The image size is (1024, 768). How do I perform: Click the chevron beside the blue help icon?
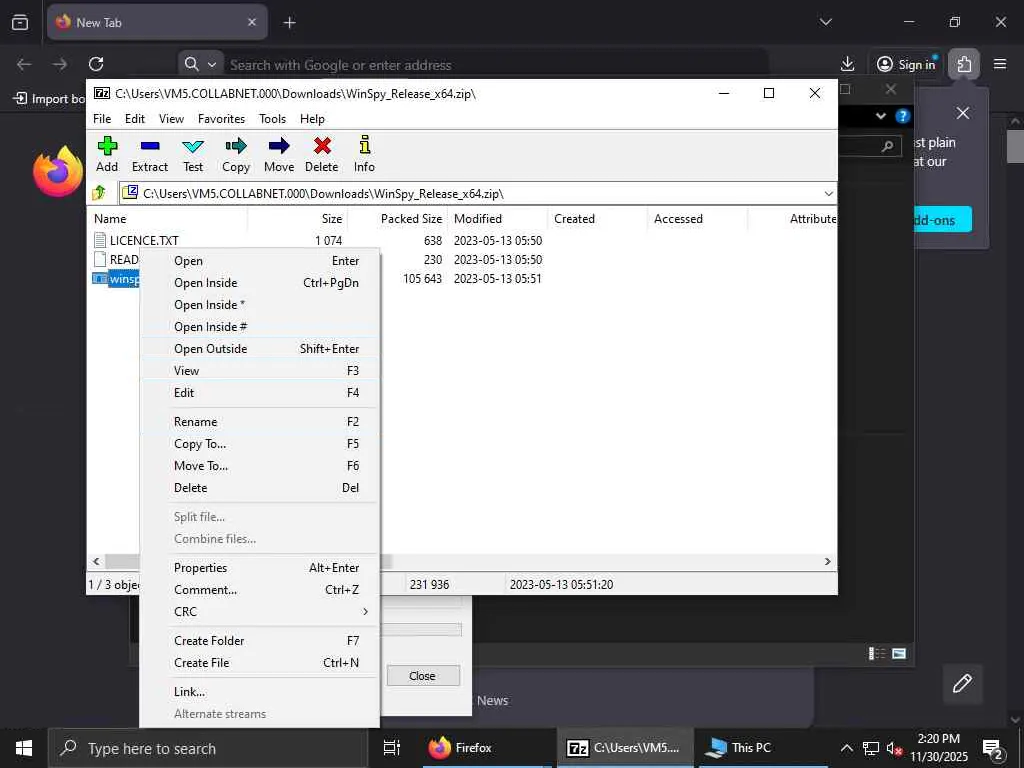click(881, 116)
